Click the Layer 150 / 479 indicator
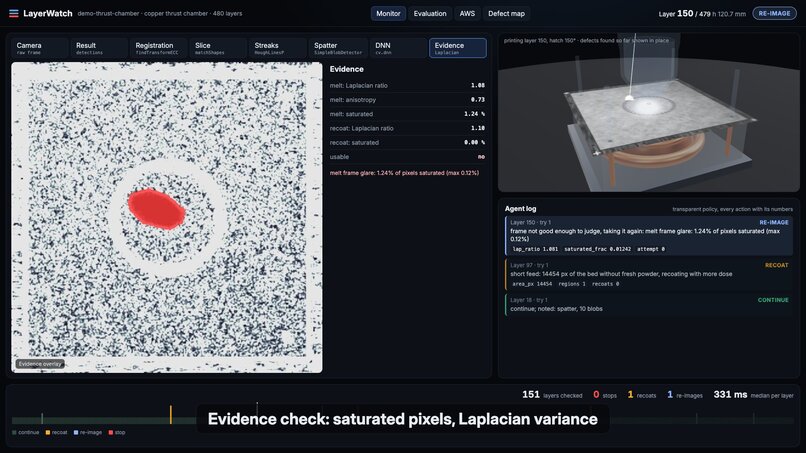806x453 pixels. [685, 13]
